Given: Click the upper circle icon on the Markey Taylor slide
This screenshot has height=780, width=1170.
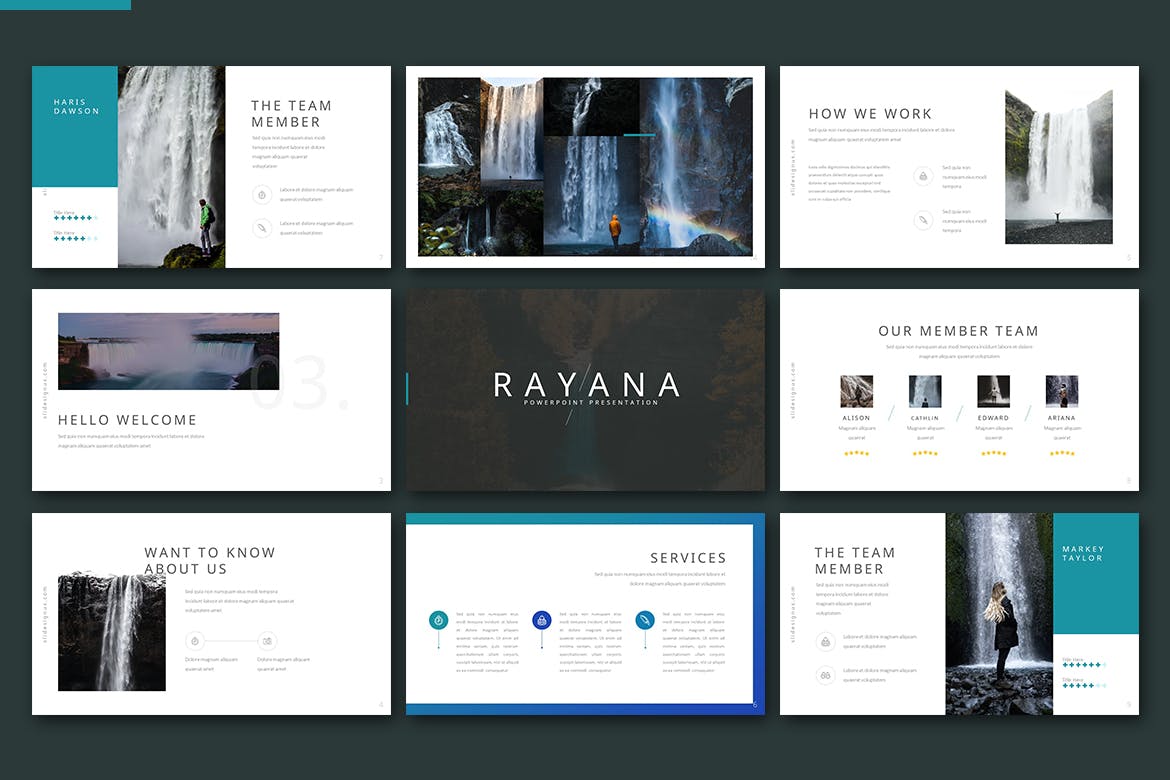Looking at the screenshot, I should pyautogui.click(x=826, y=642).
